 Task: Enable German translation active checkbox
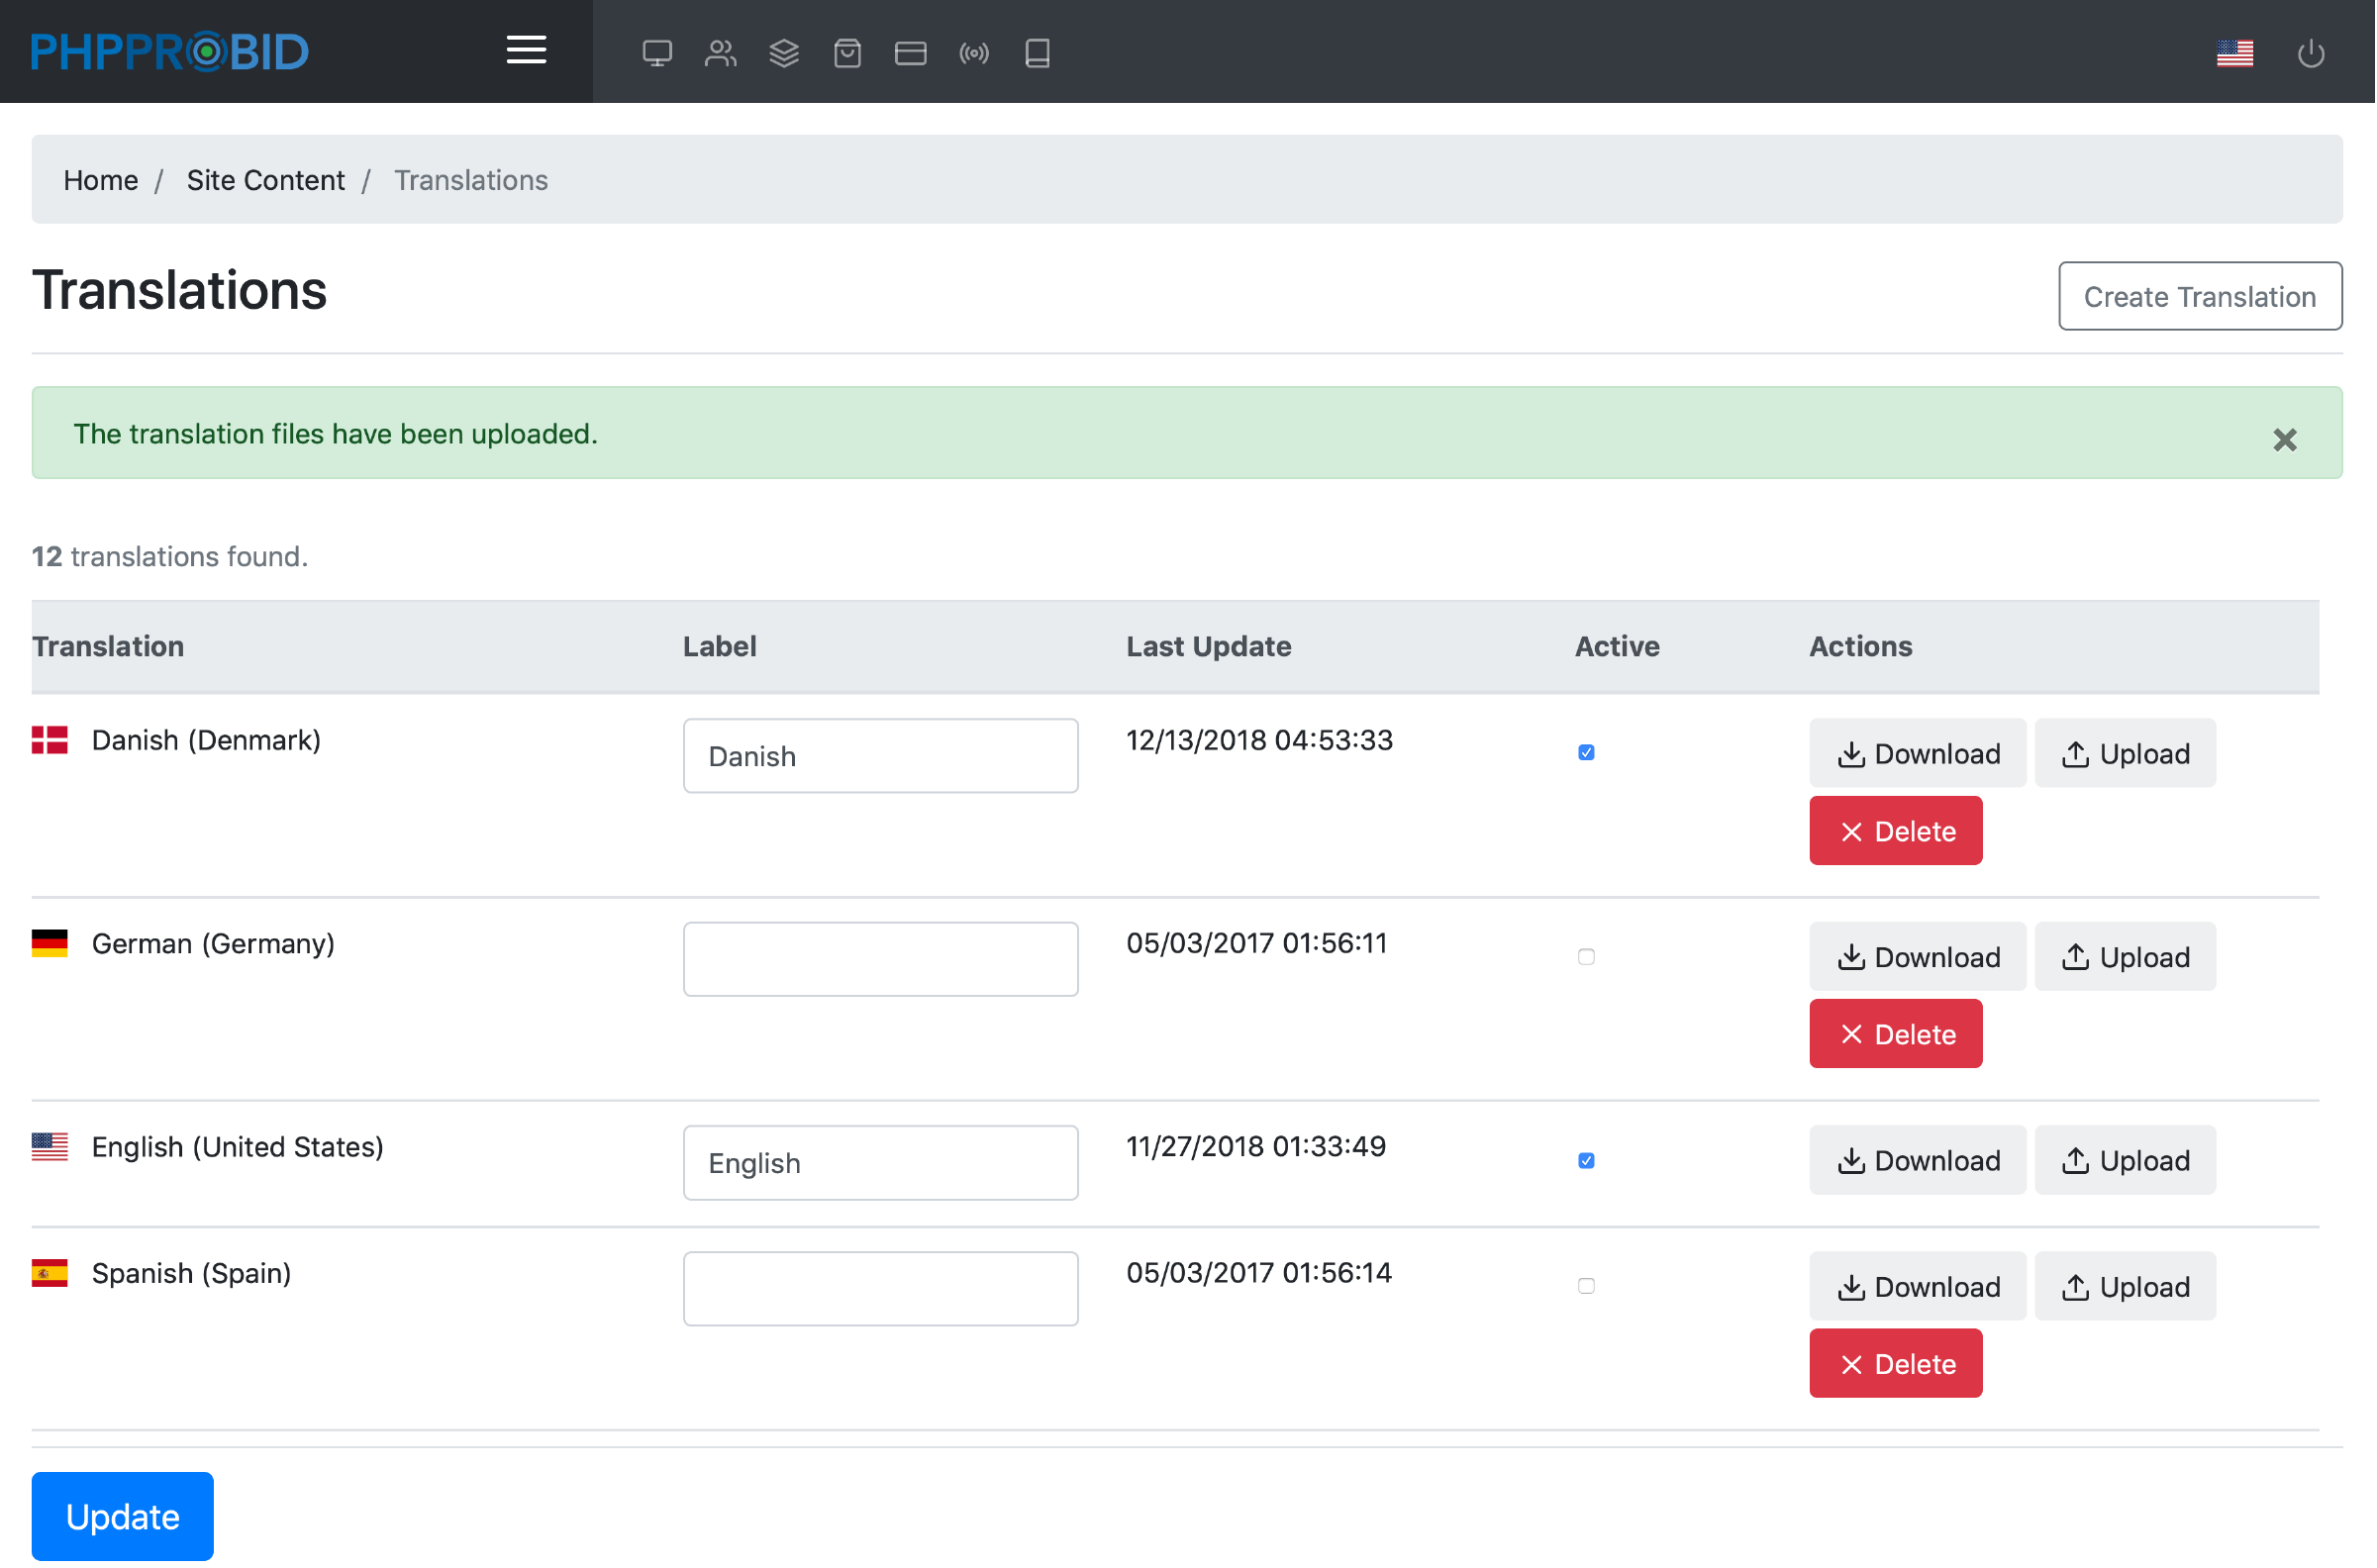(1586, 957)
